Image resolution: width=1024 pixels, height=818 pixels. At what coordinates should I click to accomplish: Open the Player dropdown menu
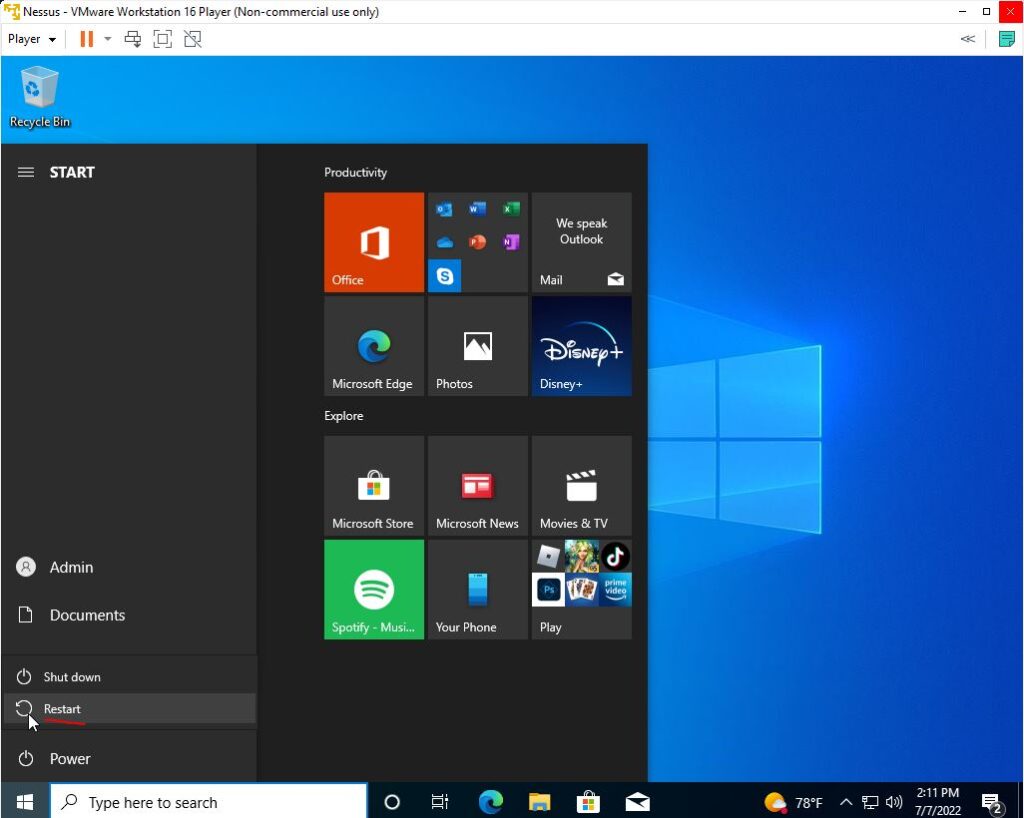pyautogui.click(x=31, y=39)
